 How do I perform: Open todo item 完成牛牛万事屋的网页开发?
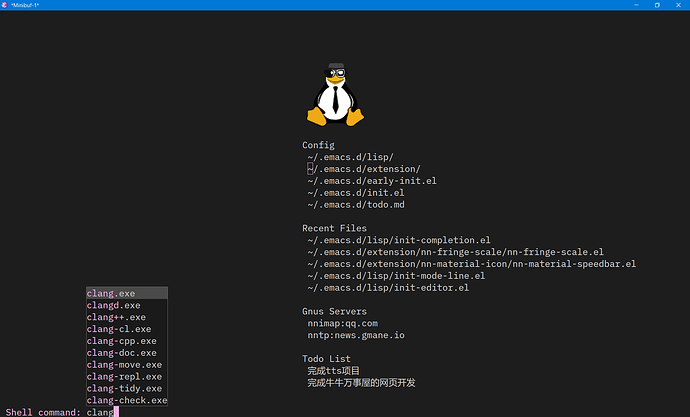[x=361, y=383]
